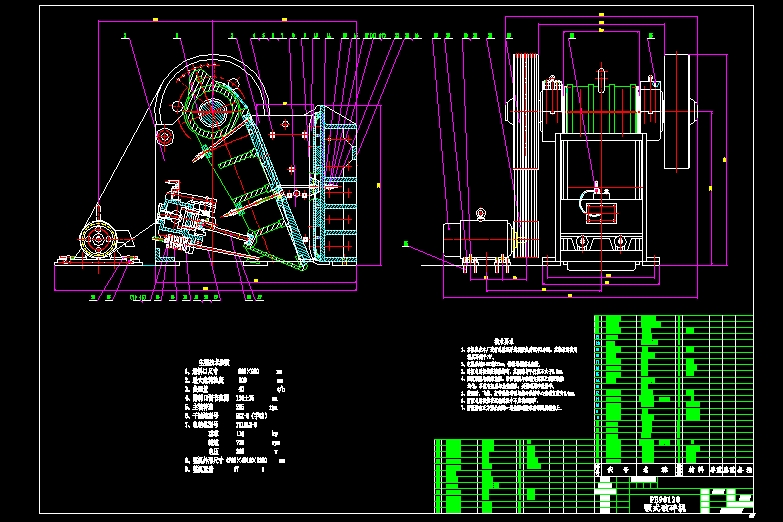783x522 pixels.
Task: Pick the flywheel at right of the front view
Action: [x=677, y=112]
